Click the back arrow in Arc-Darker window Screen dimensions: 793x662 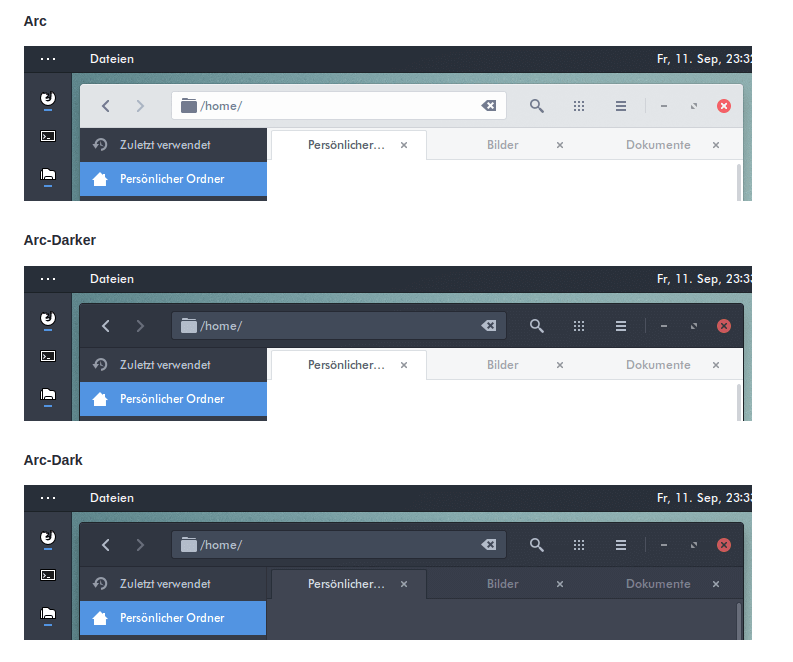pos(106,326)
